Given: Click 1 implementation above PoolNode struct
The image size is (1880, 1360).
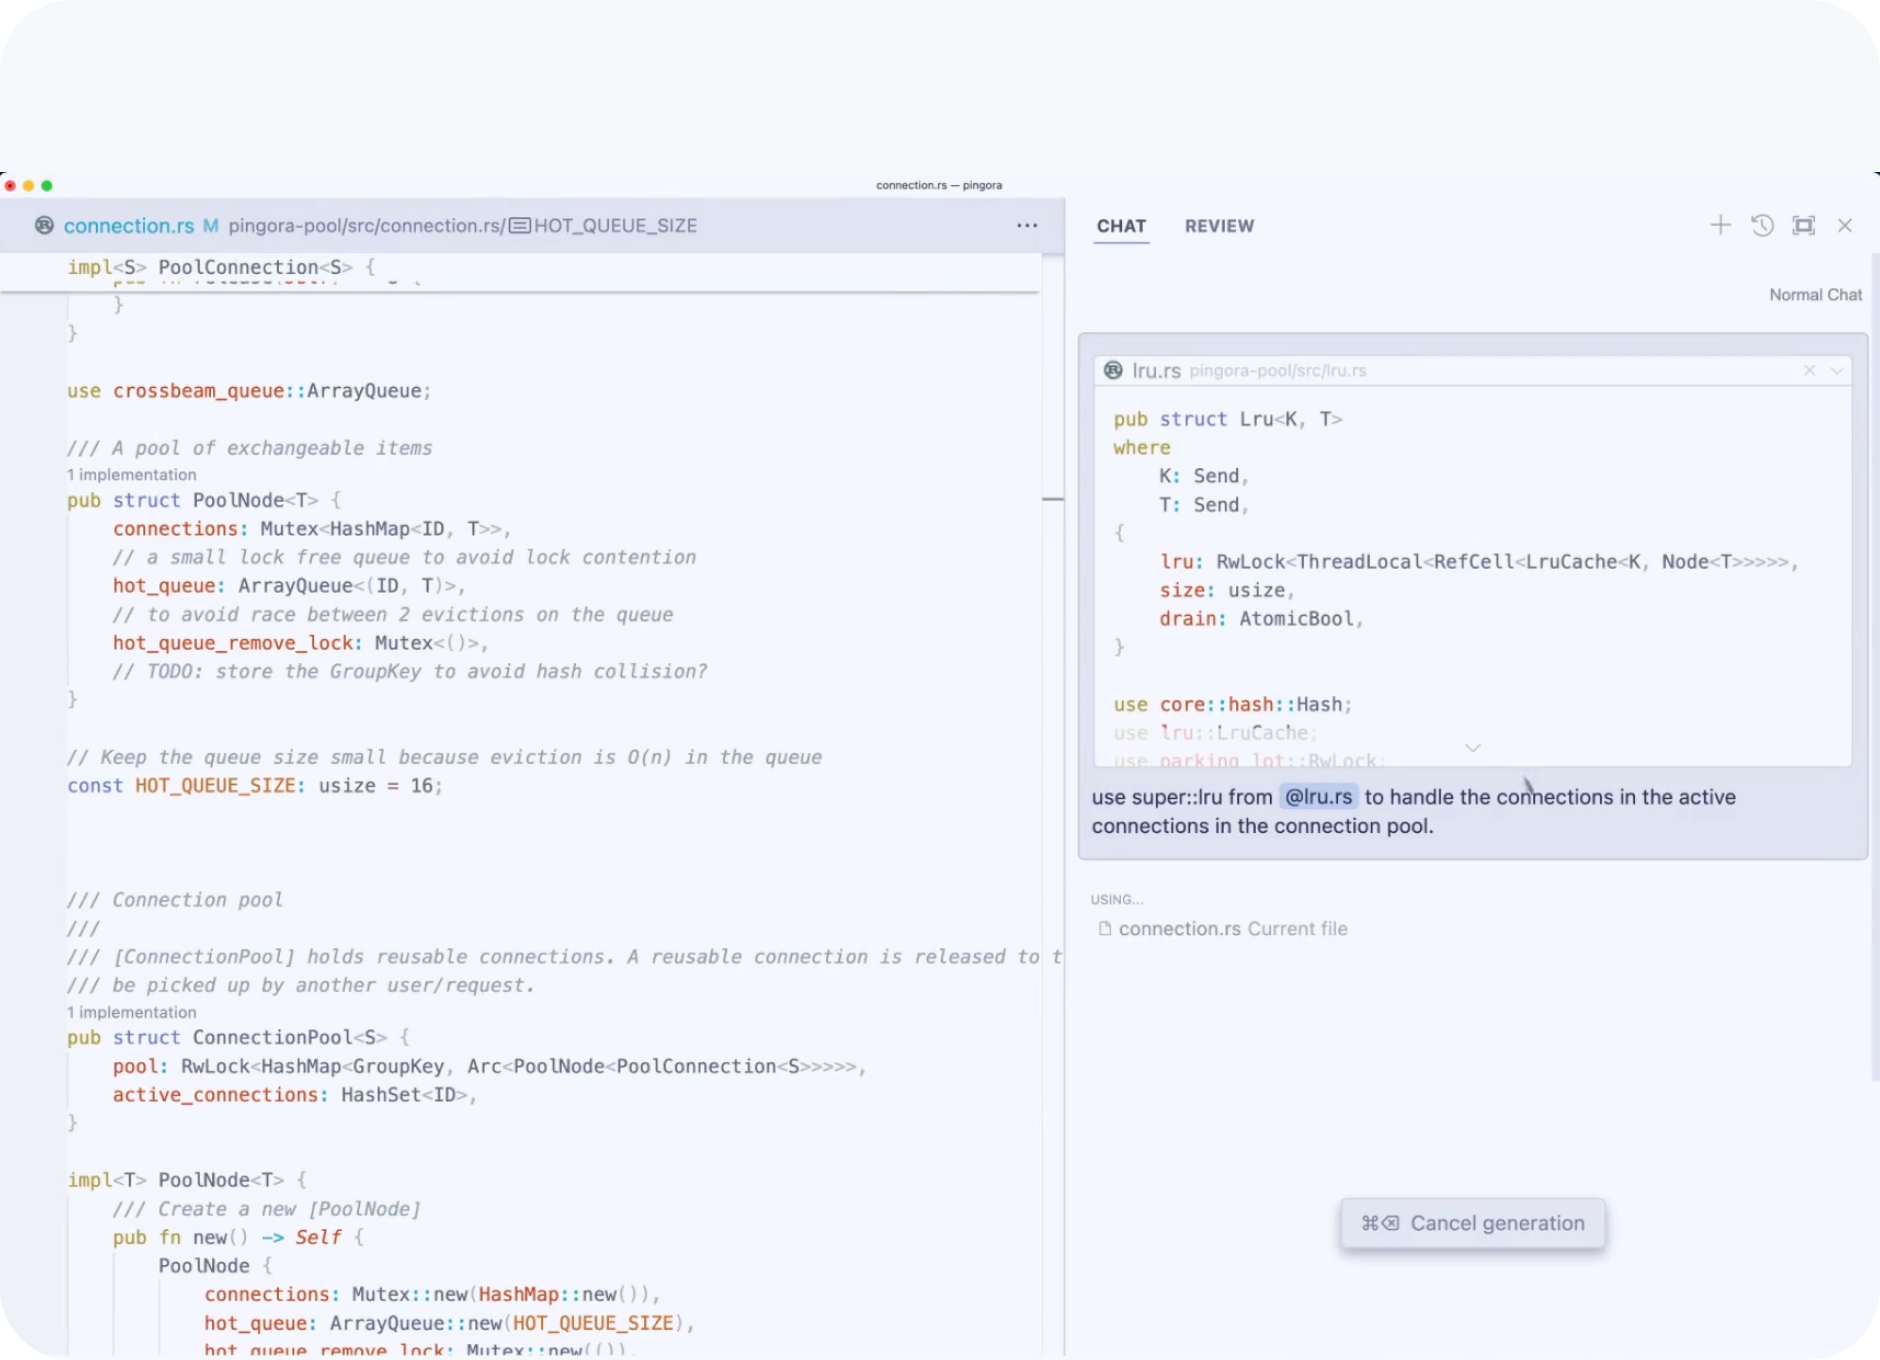Looking at the screenshot, I should pyautogui.click(x=132, y=475).
